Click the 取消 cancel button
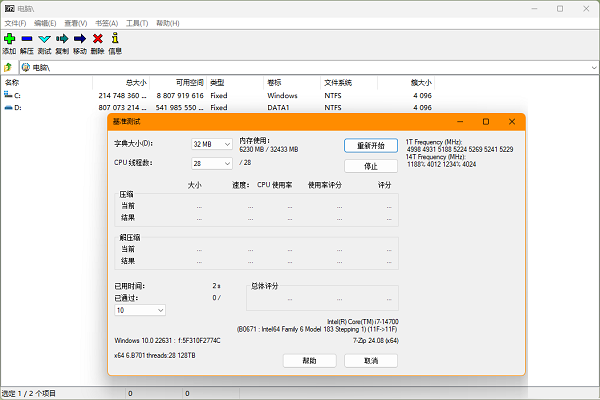The height and width of the screenshot is (400, 600). [370, 360]
